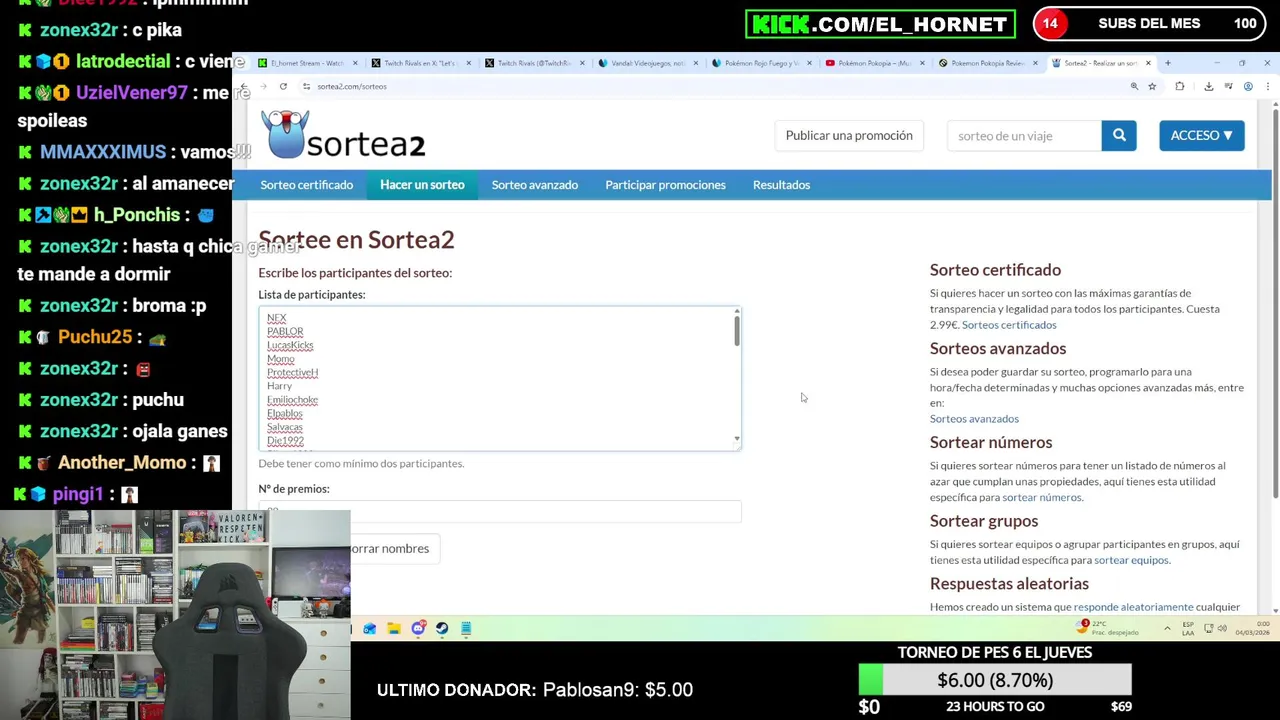Open the browser downloads icon
This screenshot has height=720, width=1280.
point(1208,86)
